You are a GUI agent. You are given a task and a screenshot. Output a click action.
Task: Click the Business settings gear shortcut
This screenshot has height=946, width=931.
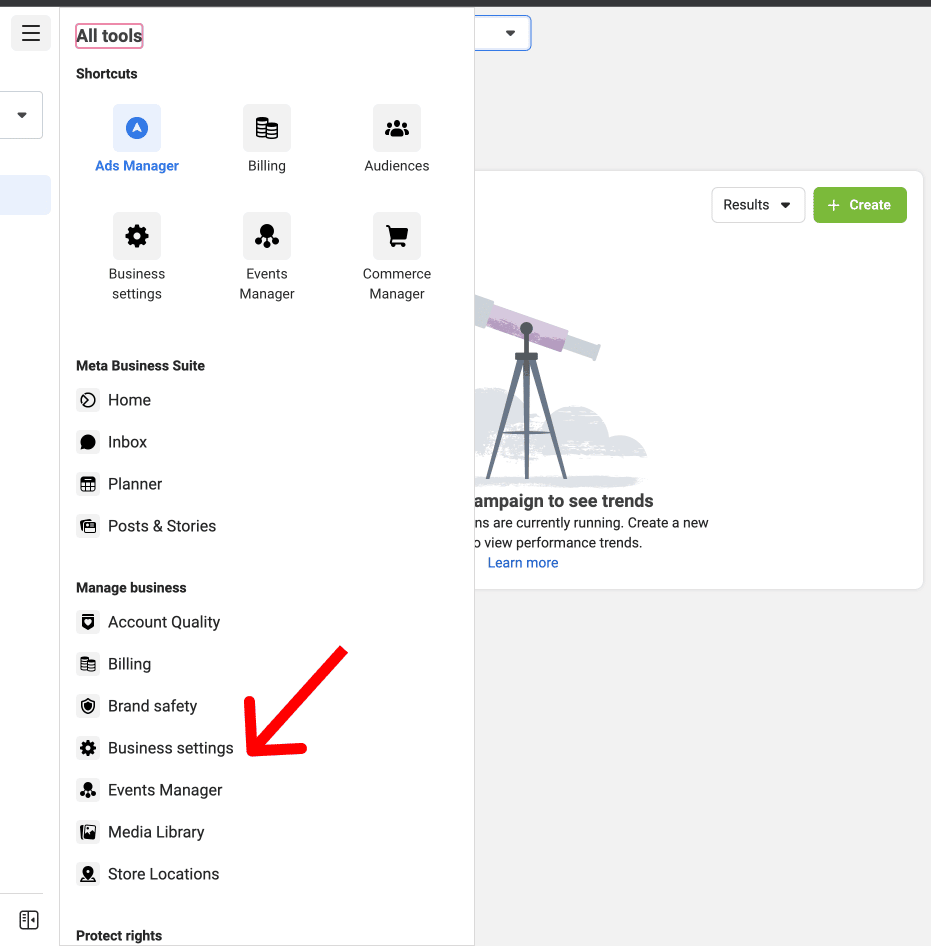coord(137,236)
